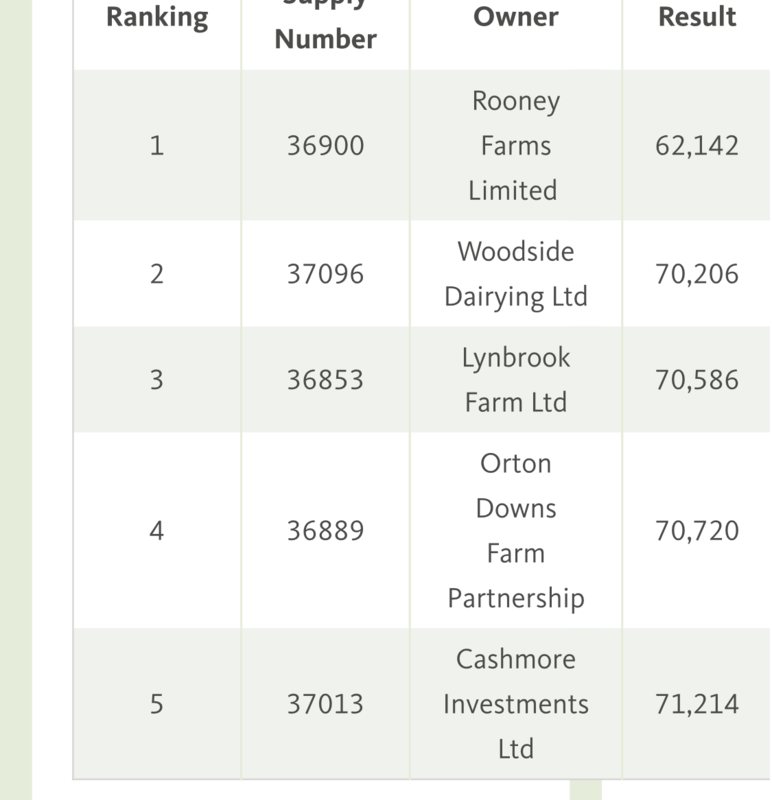
Task: Select the Rooney Farms Limited owner cell
Action: [515, 146]
